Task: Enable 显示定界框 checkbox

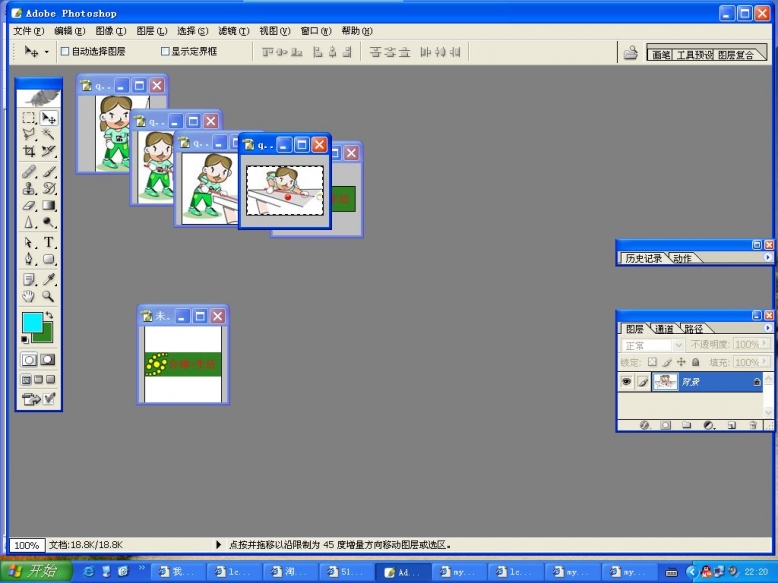Action: pos(165,51)
